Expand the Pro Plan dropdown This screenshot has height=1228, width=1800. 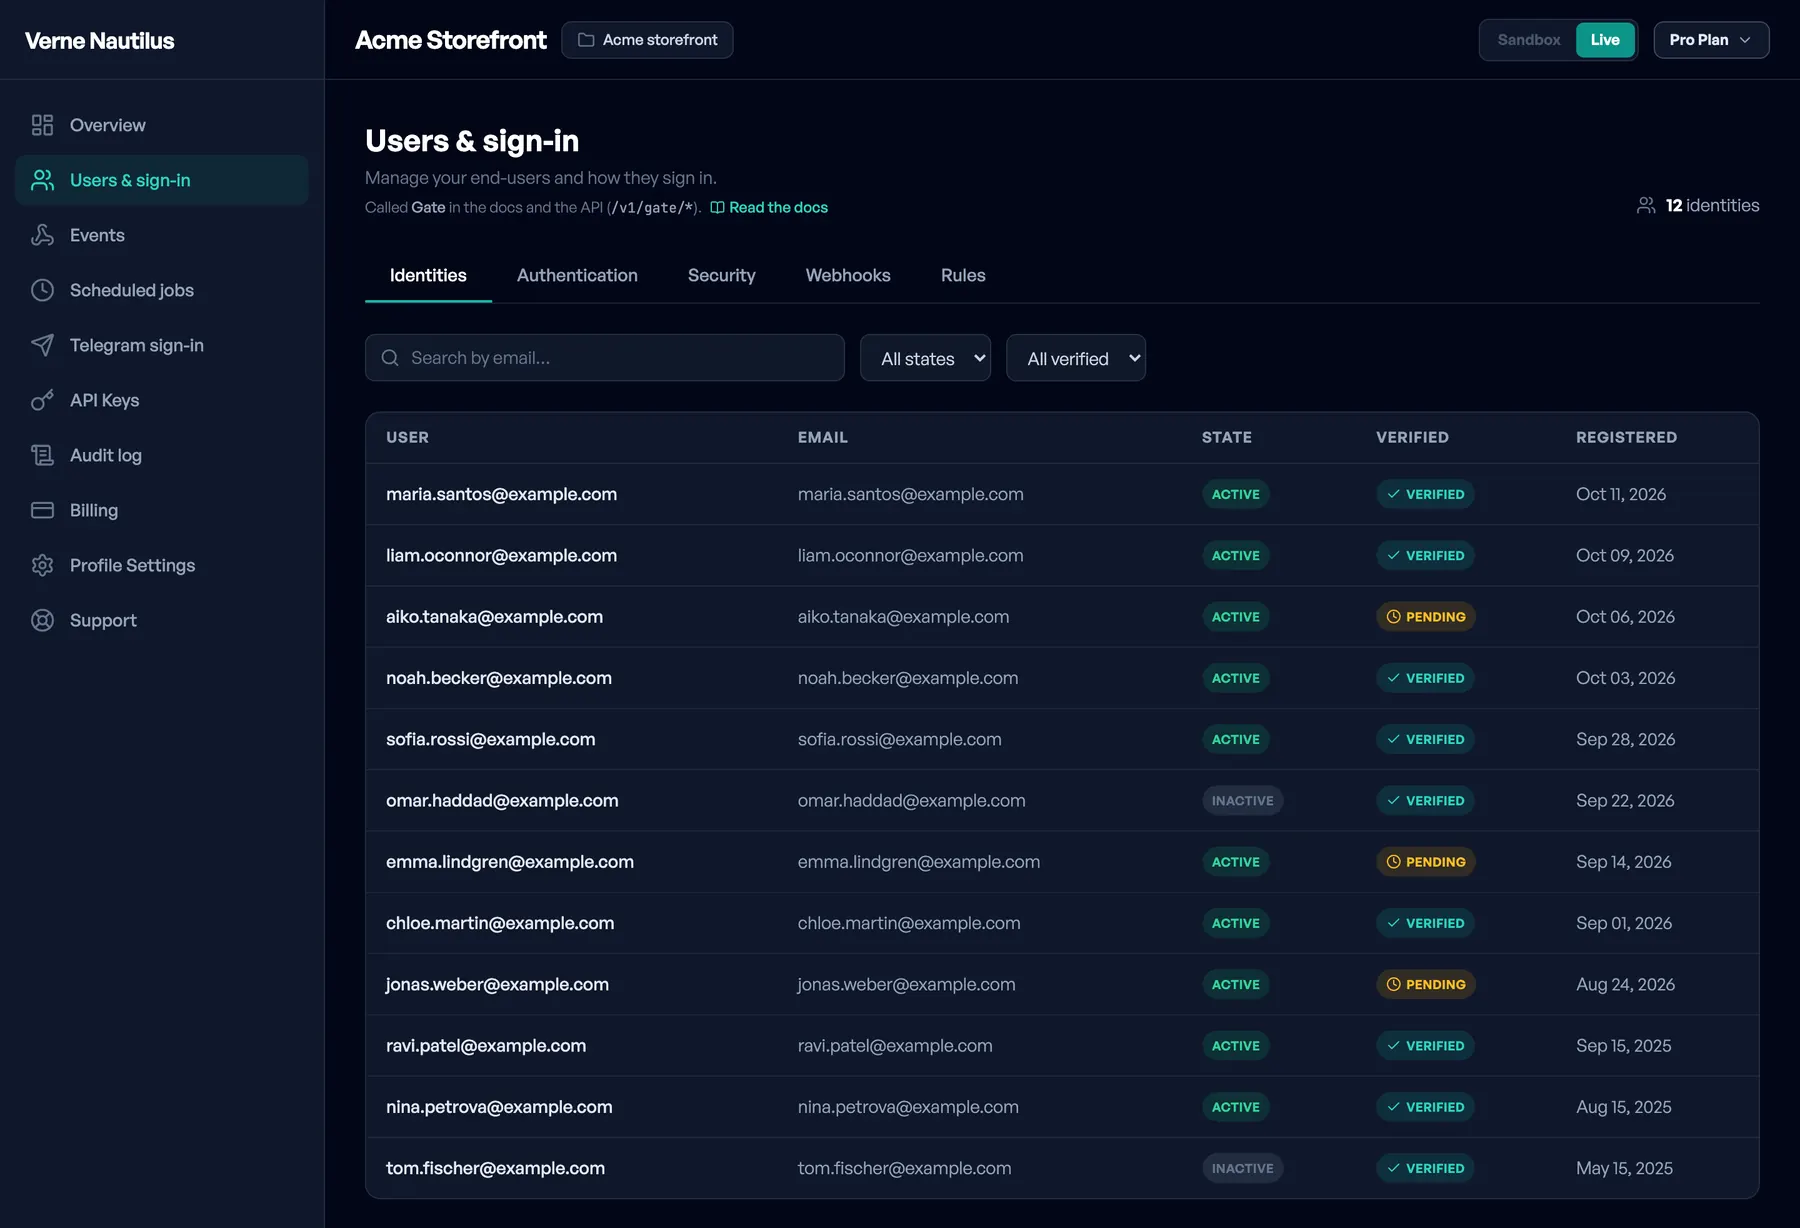(1711, 40)
